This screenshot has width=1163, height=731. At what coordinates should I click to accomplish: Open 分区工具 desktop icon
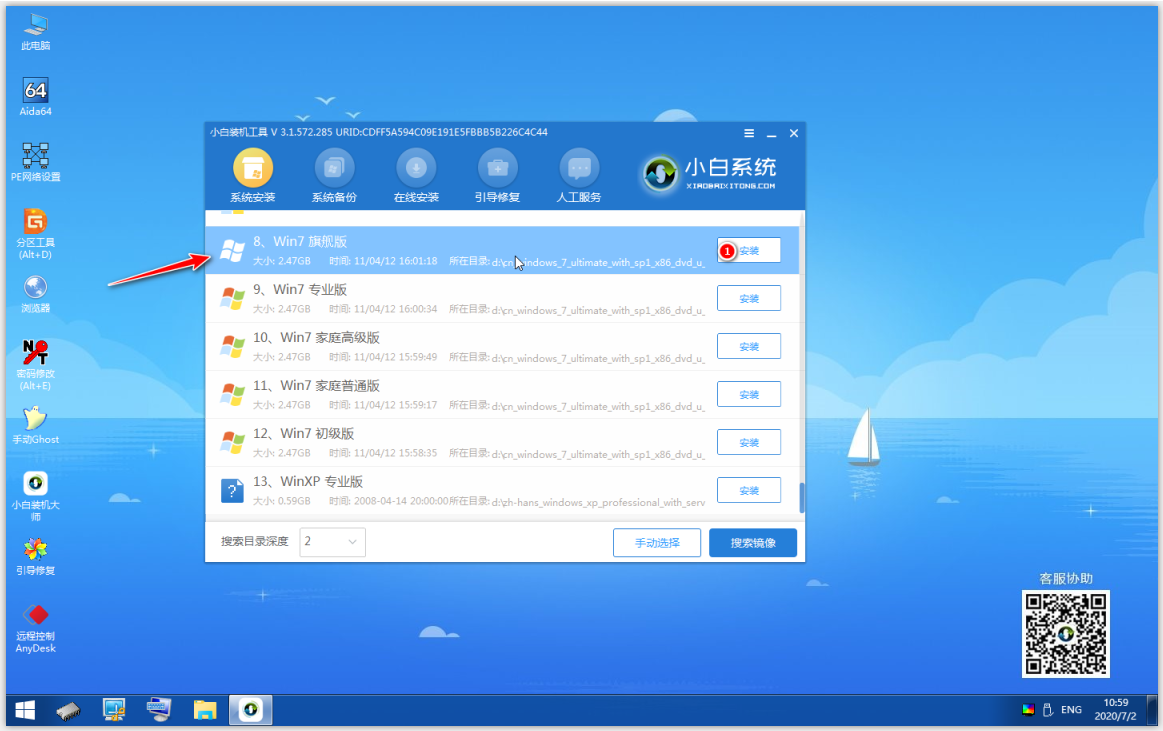36,234
